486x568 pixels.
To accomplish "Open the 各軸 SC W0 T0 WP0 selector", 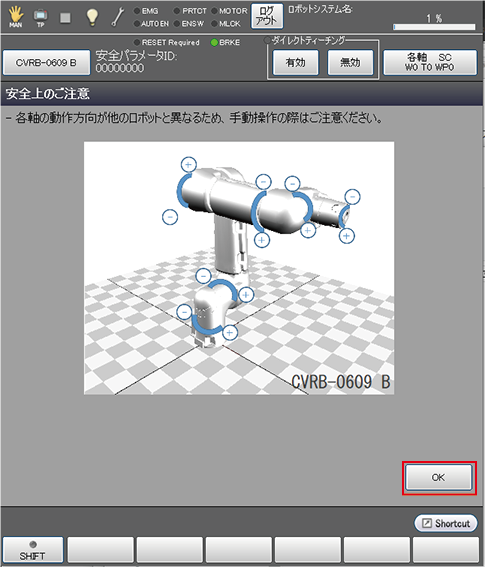I will click(x=430, y=62).
